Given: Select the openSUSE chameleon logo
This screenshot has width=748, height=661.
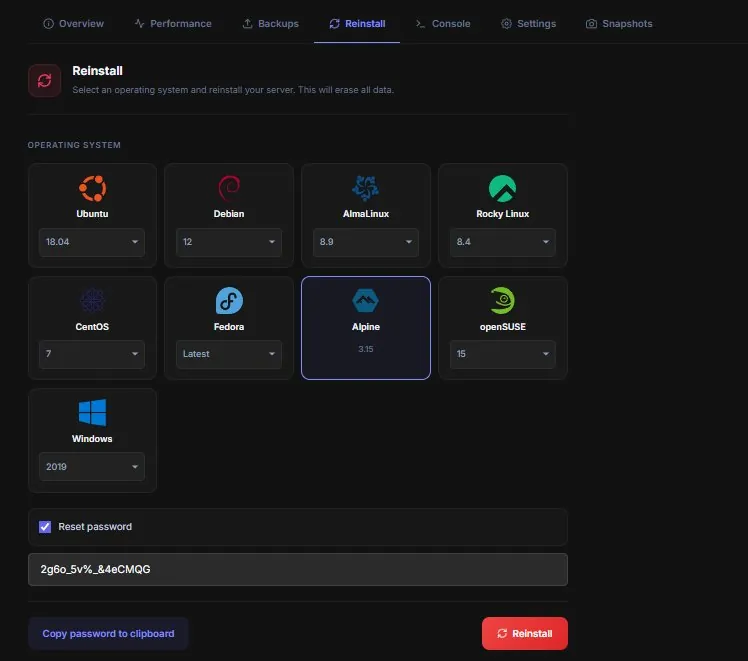Looking at the screenshot, I should (502, 300).
